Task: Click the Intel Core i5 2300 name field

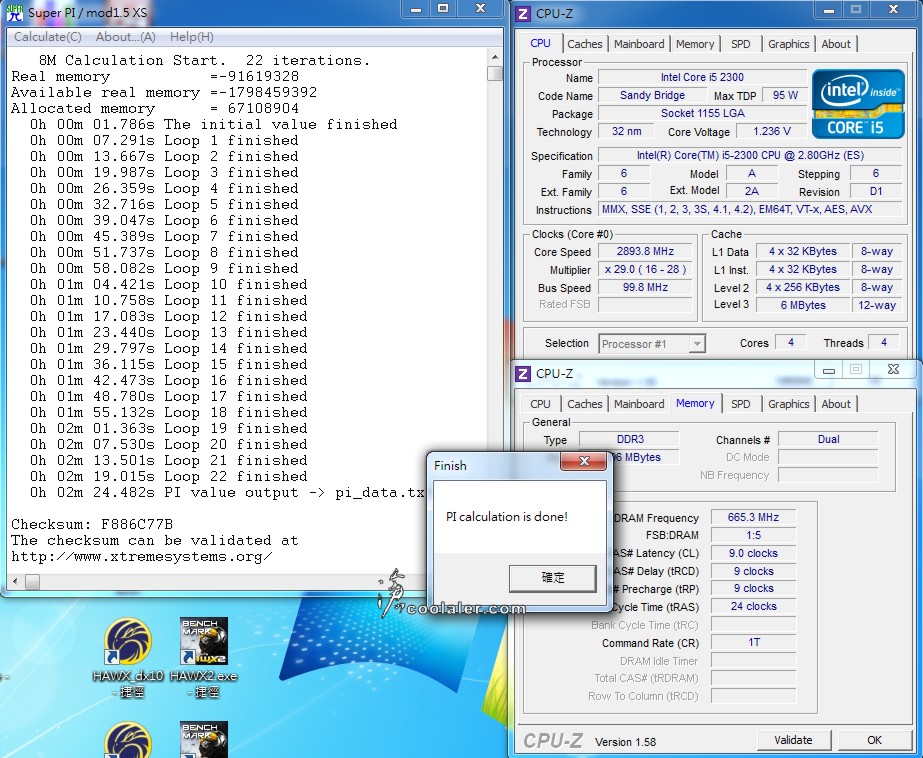Action: [702, 77]
